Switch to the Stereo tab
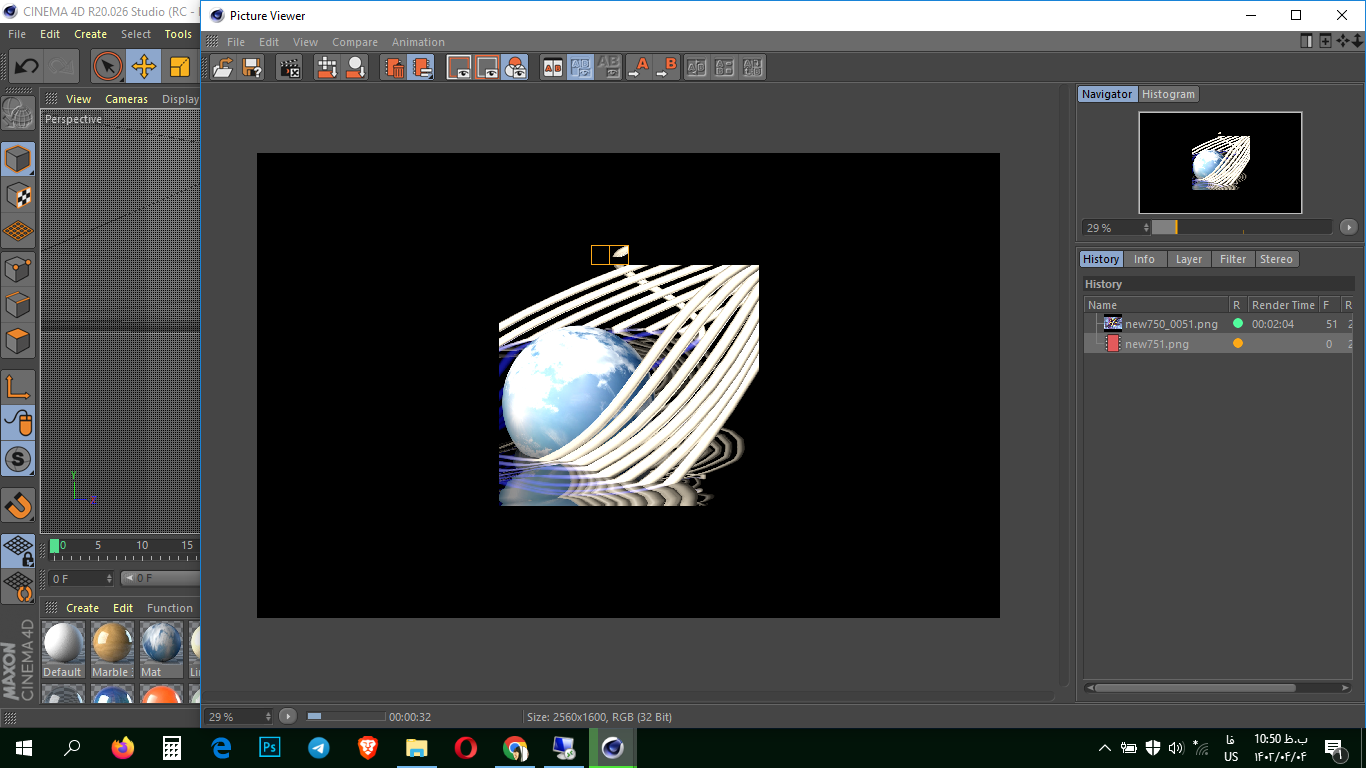1366x768 pixels. pyautogui.click(x=1276, y=259)
